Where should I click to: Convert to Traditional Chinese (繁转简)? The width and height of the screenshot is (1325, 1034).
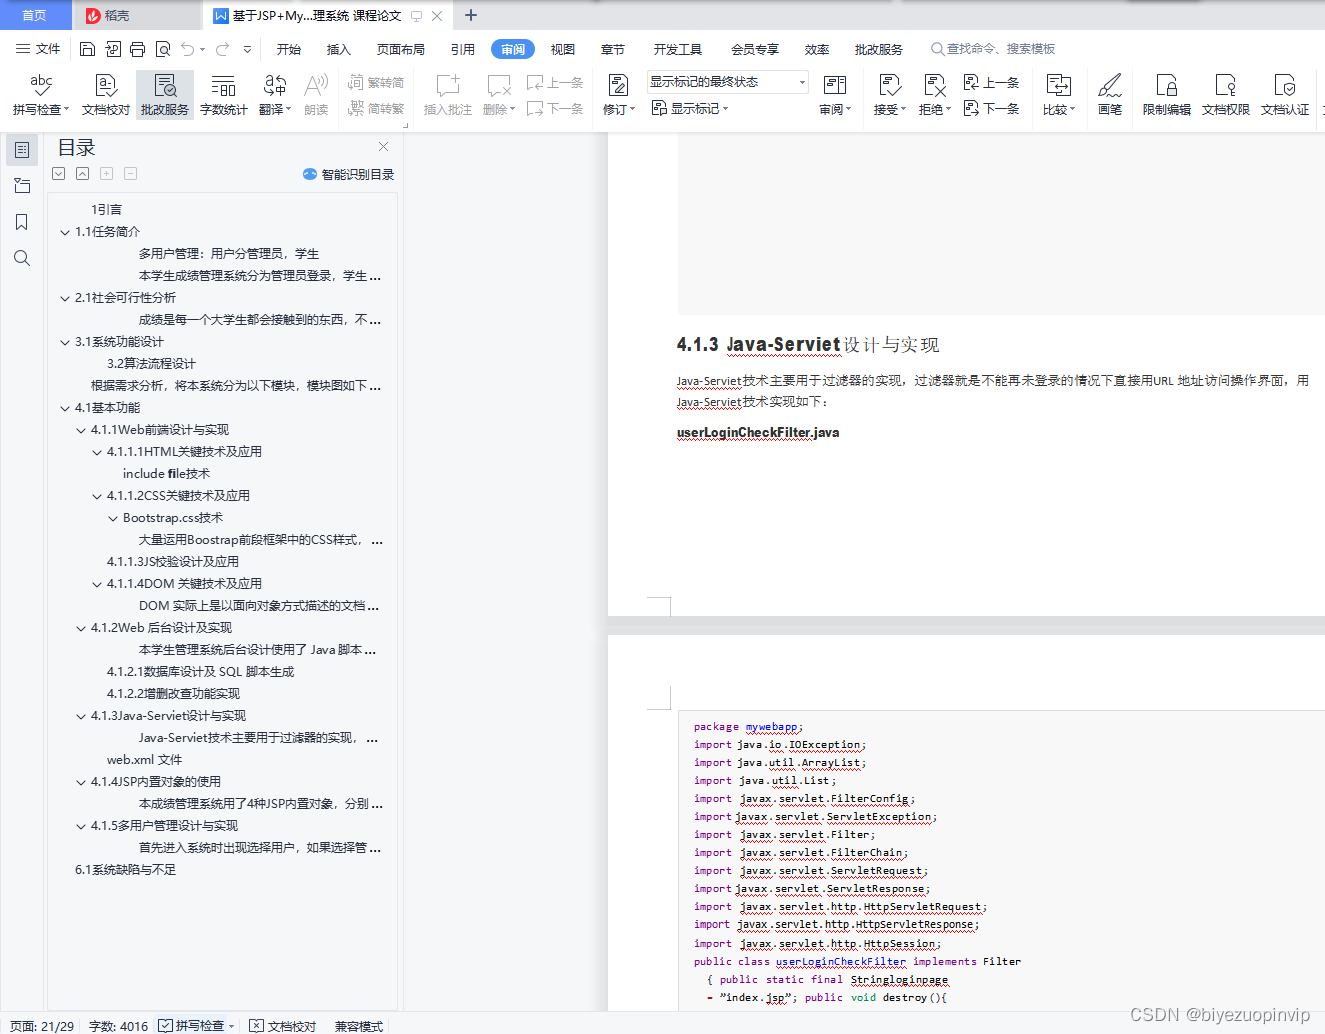tap(376, 83)
